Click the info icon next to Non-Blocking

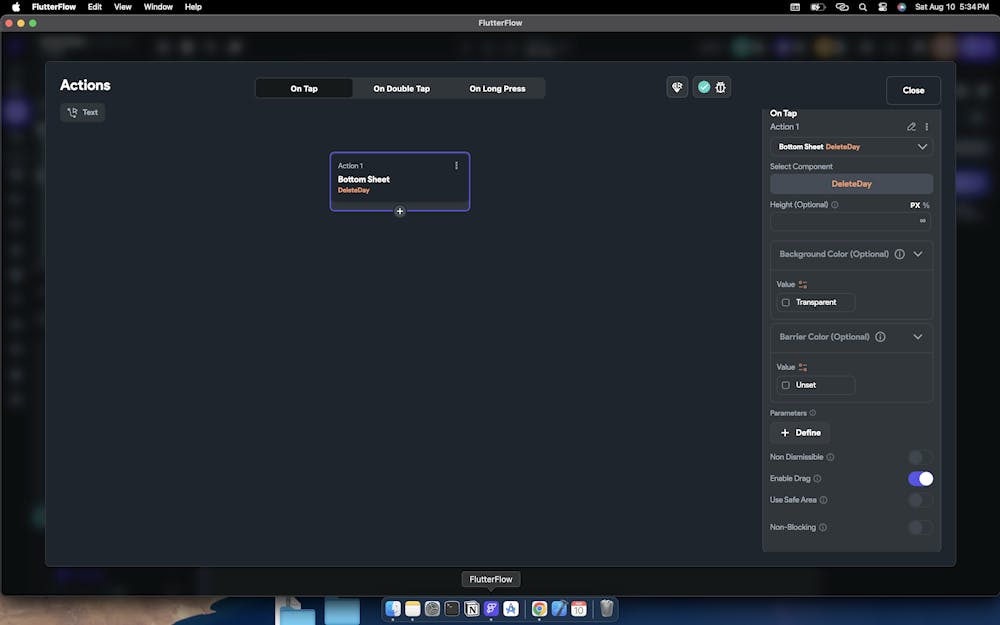click(823, 527)
